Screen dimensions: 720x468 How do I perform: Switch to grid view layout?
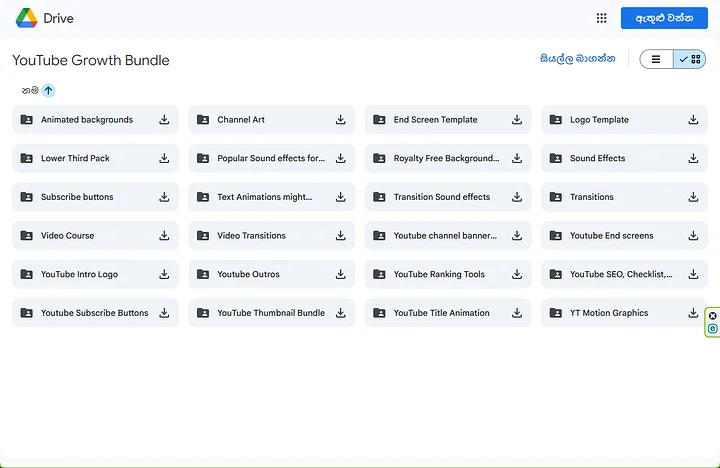pos(690,59)
